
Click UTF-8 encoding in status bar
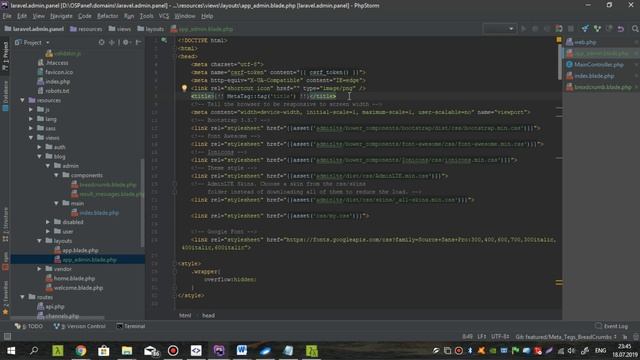[x=500, y=337]
